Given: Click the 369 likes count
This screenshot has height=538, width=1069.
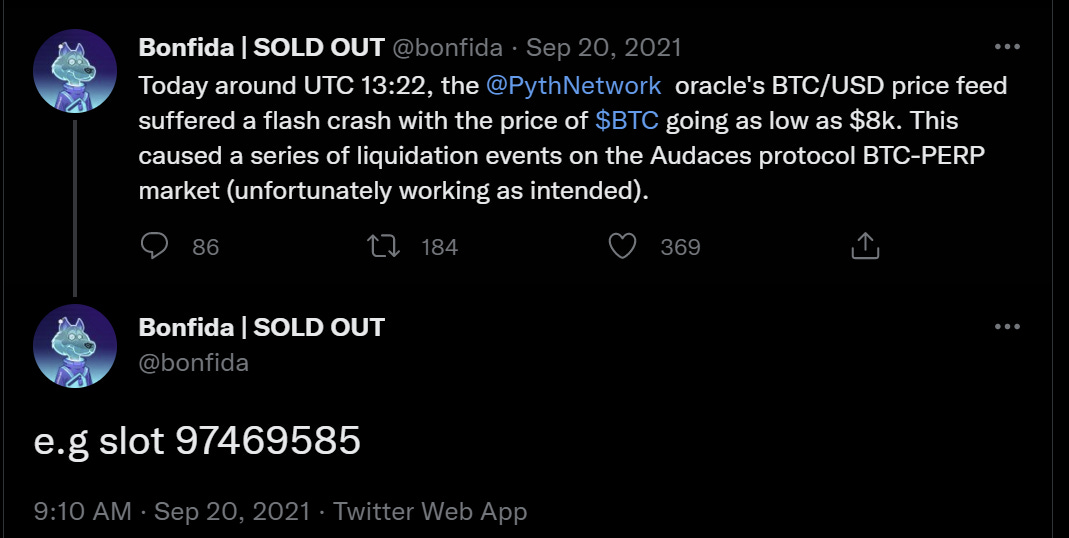Looking at the screenshot, I should point(680,247).
